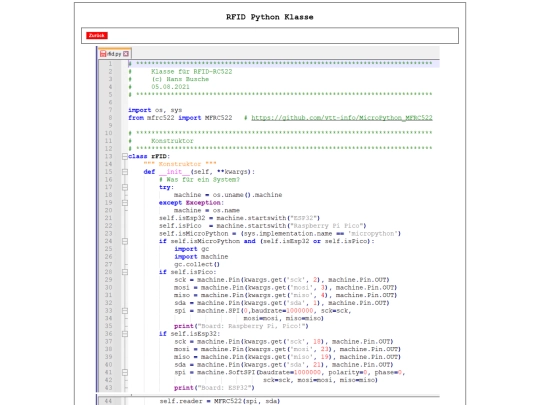Click the 'import gc' line
Image resolution: width=540 pixels, height=405 pixels.
[x=191, y=249]
